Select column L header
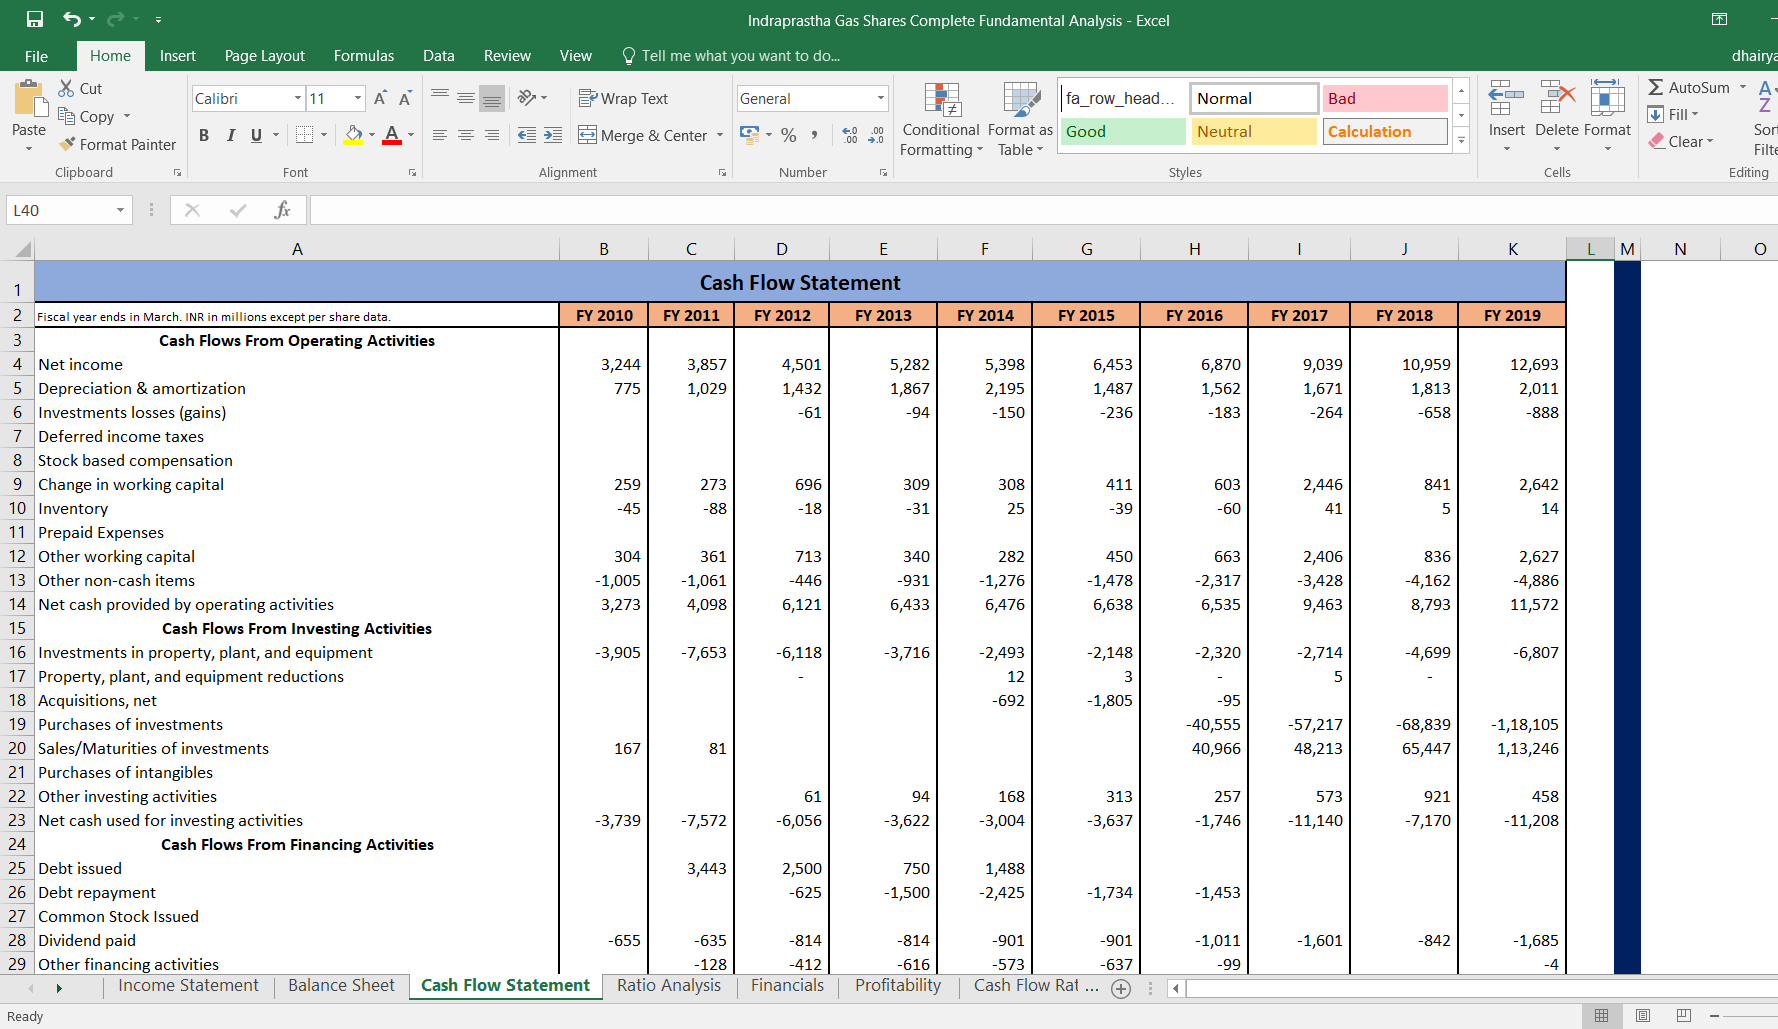 [1590, 249]
